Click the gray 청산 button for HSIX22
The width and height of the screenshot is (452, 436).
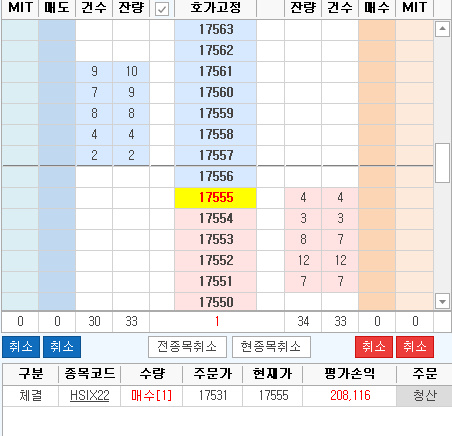(424, 396)
